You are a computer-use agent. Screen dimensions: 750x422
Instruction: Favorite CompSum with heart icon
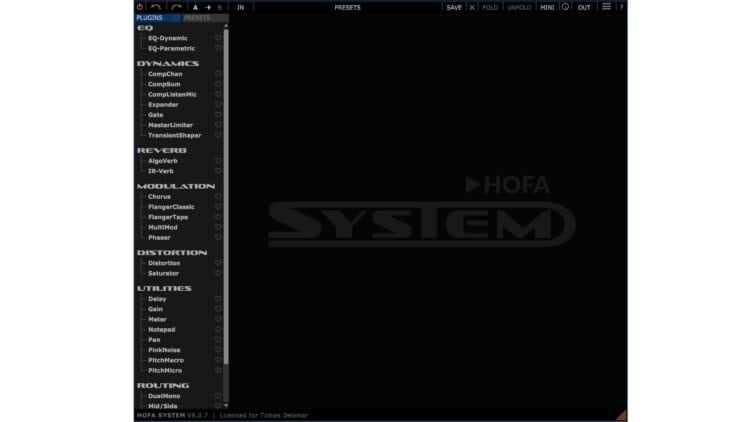218,84
